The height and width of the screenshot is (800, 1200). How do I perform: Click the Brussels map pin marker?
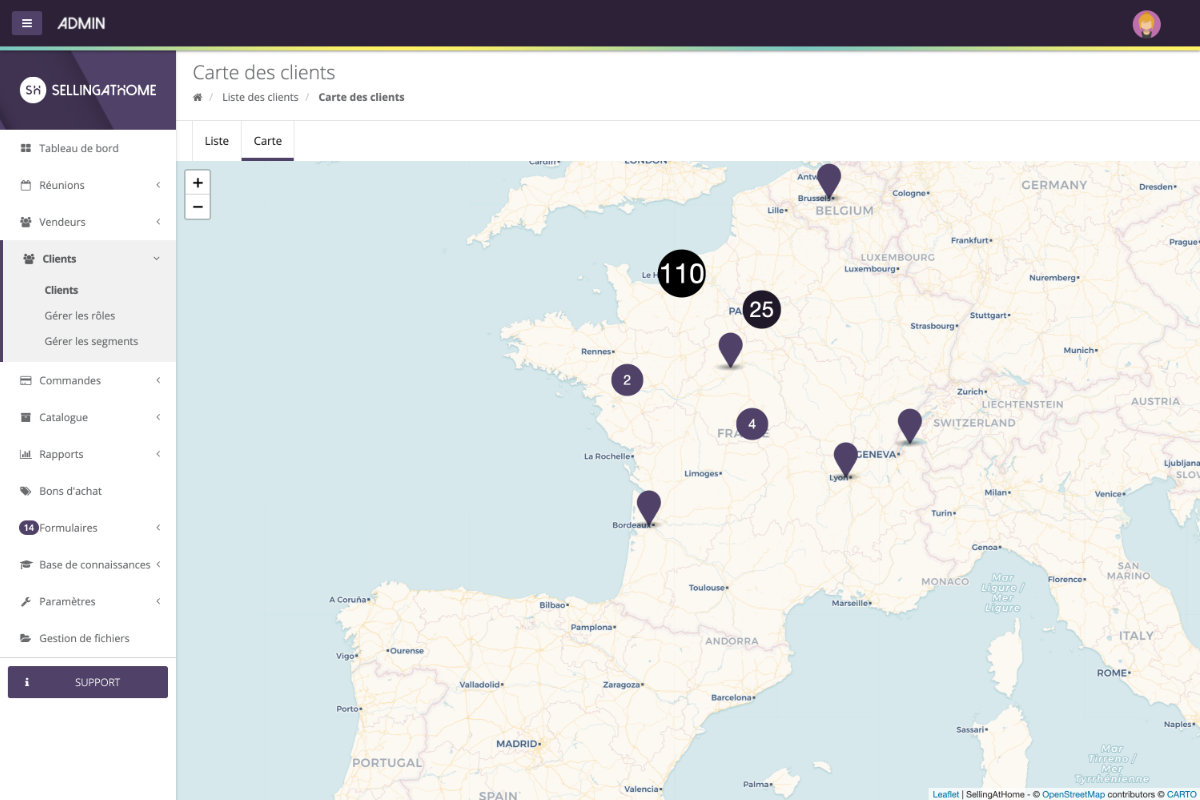point(828,181)
